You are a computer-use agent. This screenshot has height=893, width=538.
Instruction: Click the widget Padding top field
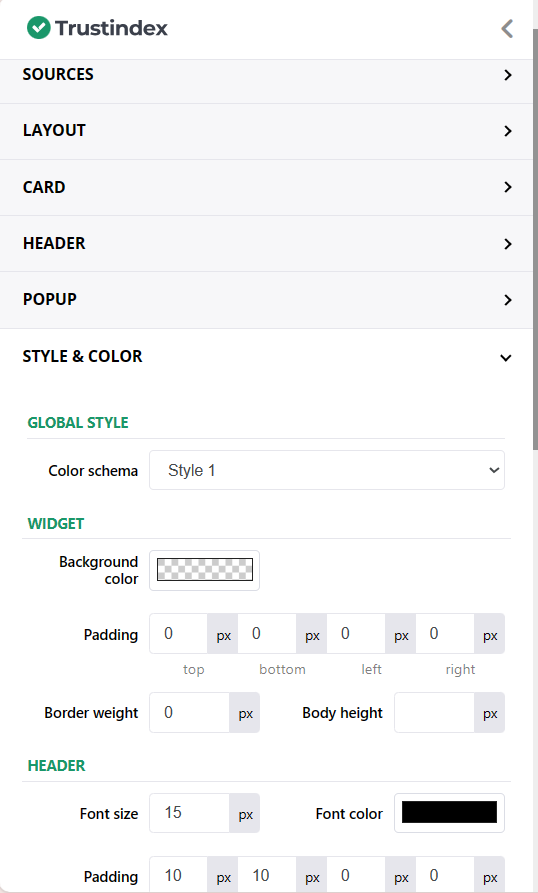coord(179,633)
